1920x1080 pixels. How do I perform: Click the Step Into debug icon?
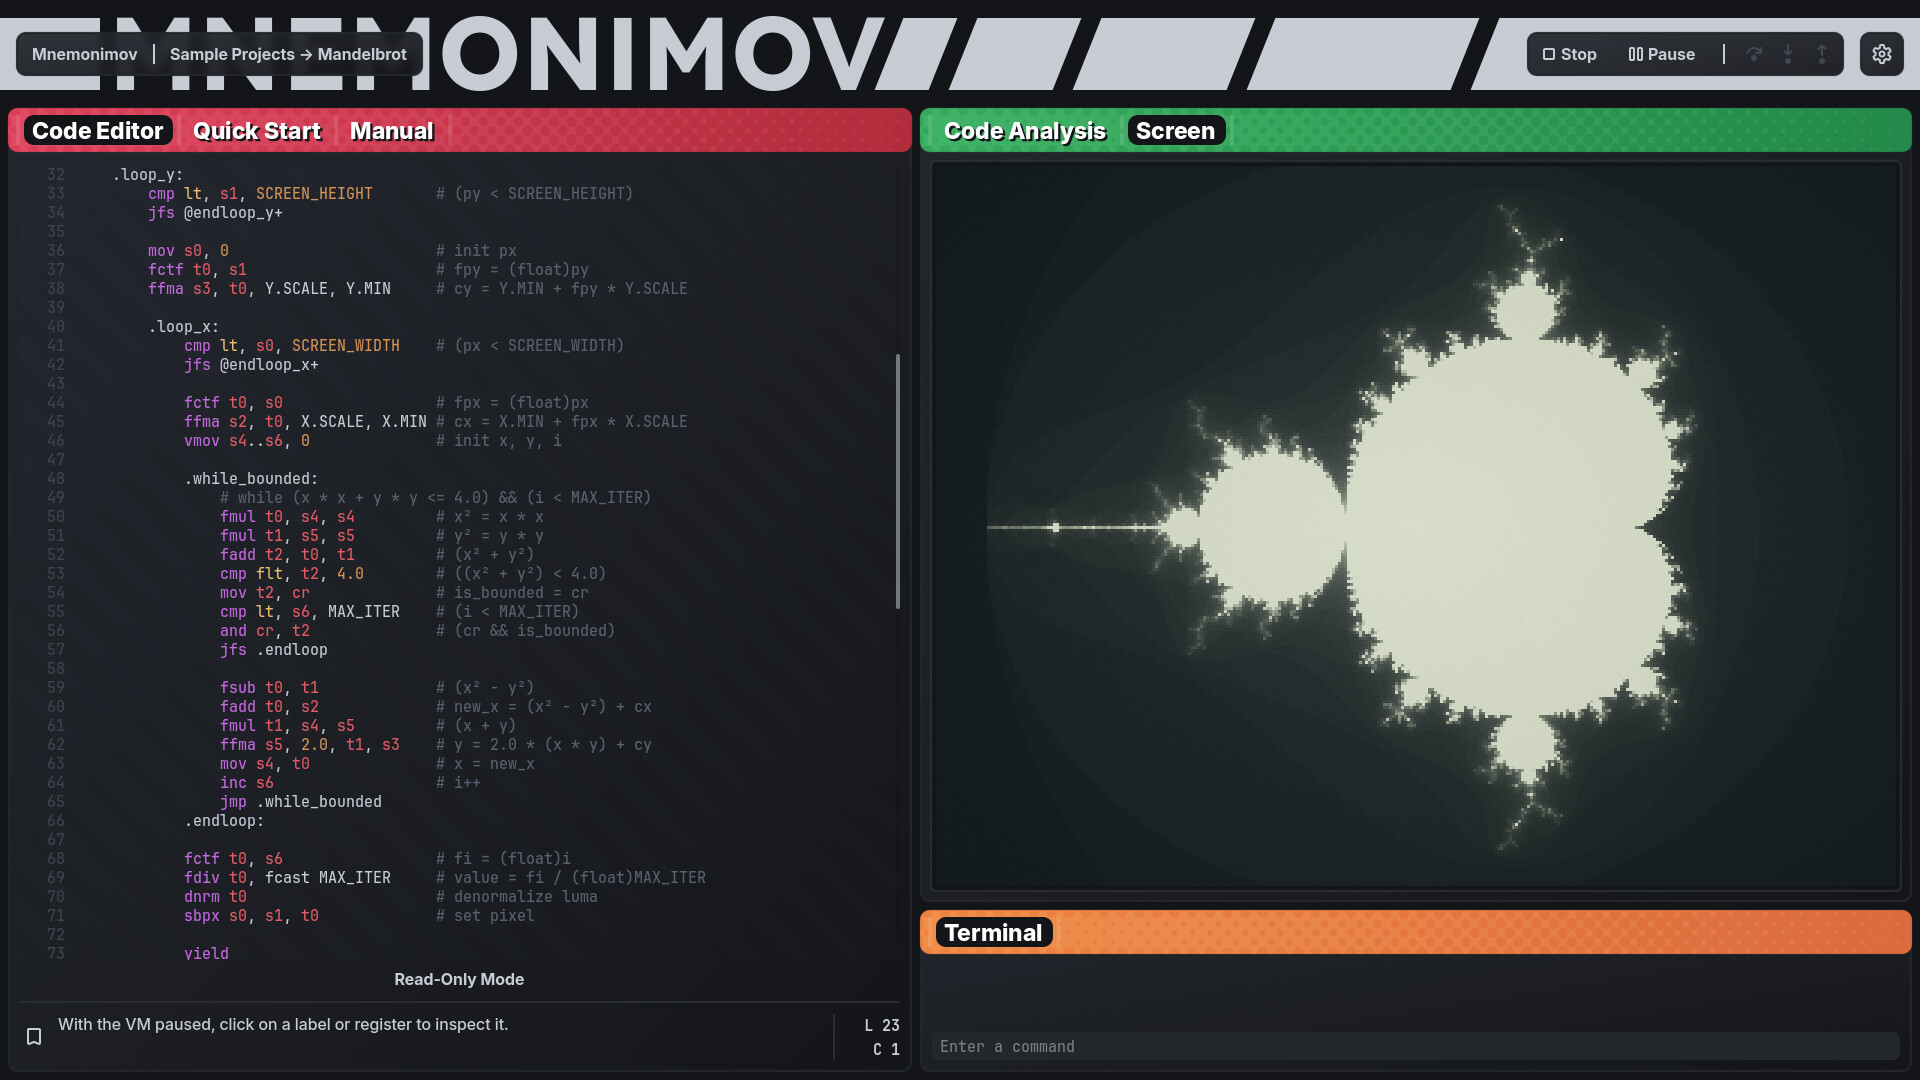tap(1788, 54)
